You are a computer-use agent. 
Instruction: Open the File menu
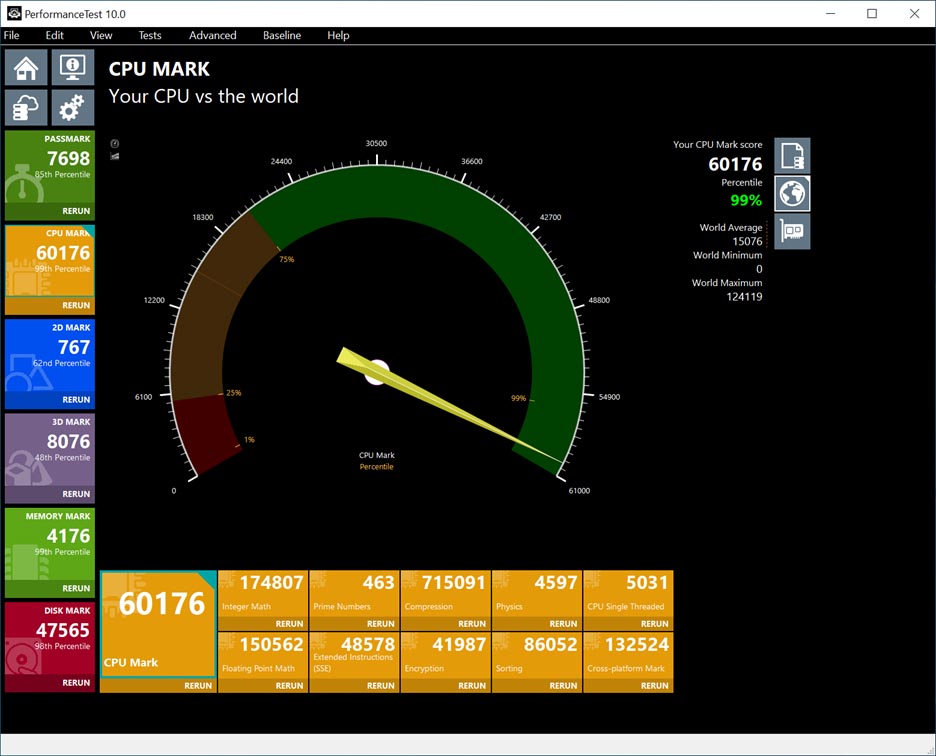(x=11, y=35)
